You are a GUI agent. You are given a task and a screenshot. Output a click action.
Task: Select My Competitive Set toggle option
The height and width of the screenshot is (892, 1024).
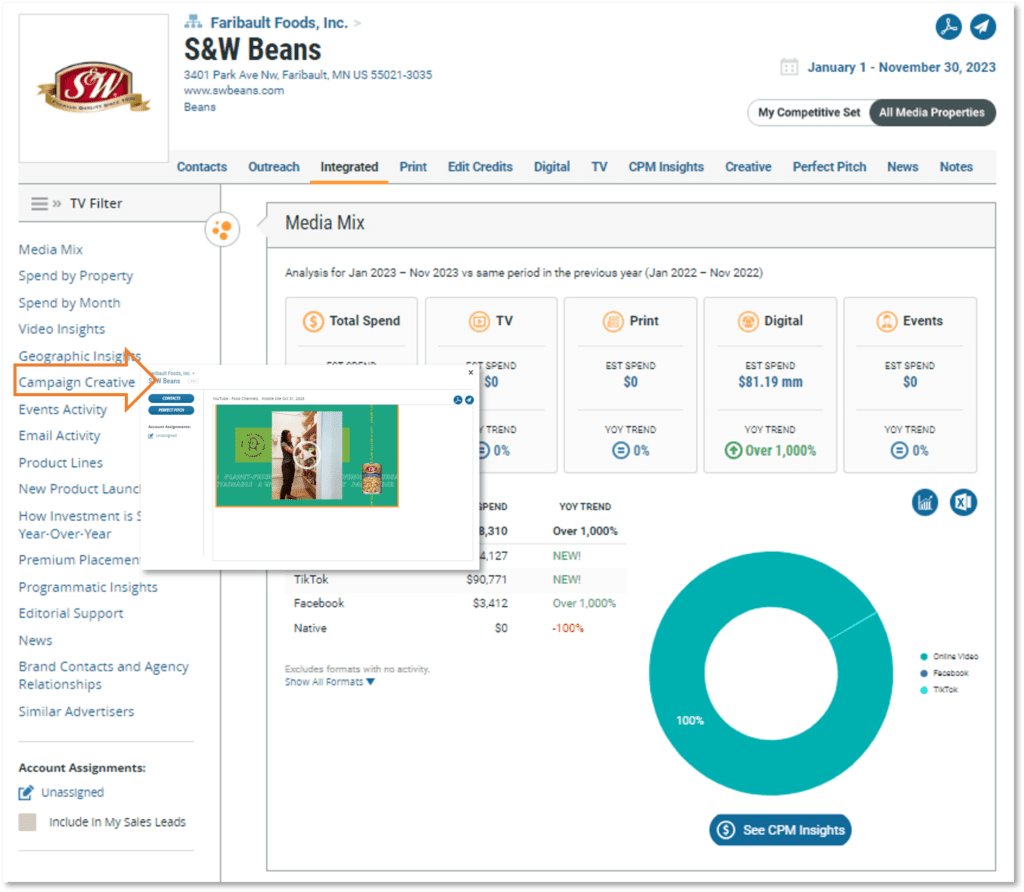[x=808, y=112]
